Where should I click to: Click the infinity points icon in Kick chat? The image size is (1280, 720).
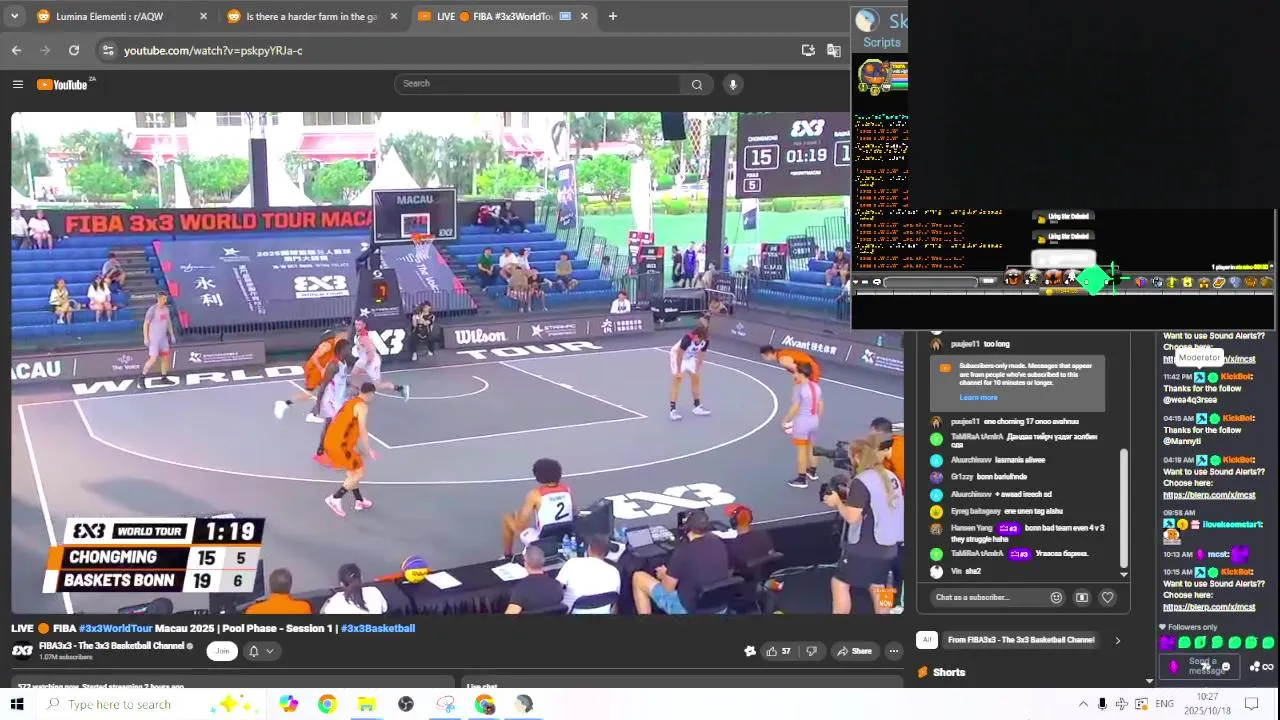tap(1268, 666)
